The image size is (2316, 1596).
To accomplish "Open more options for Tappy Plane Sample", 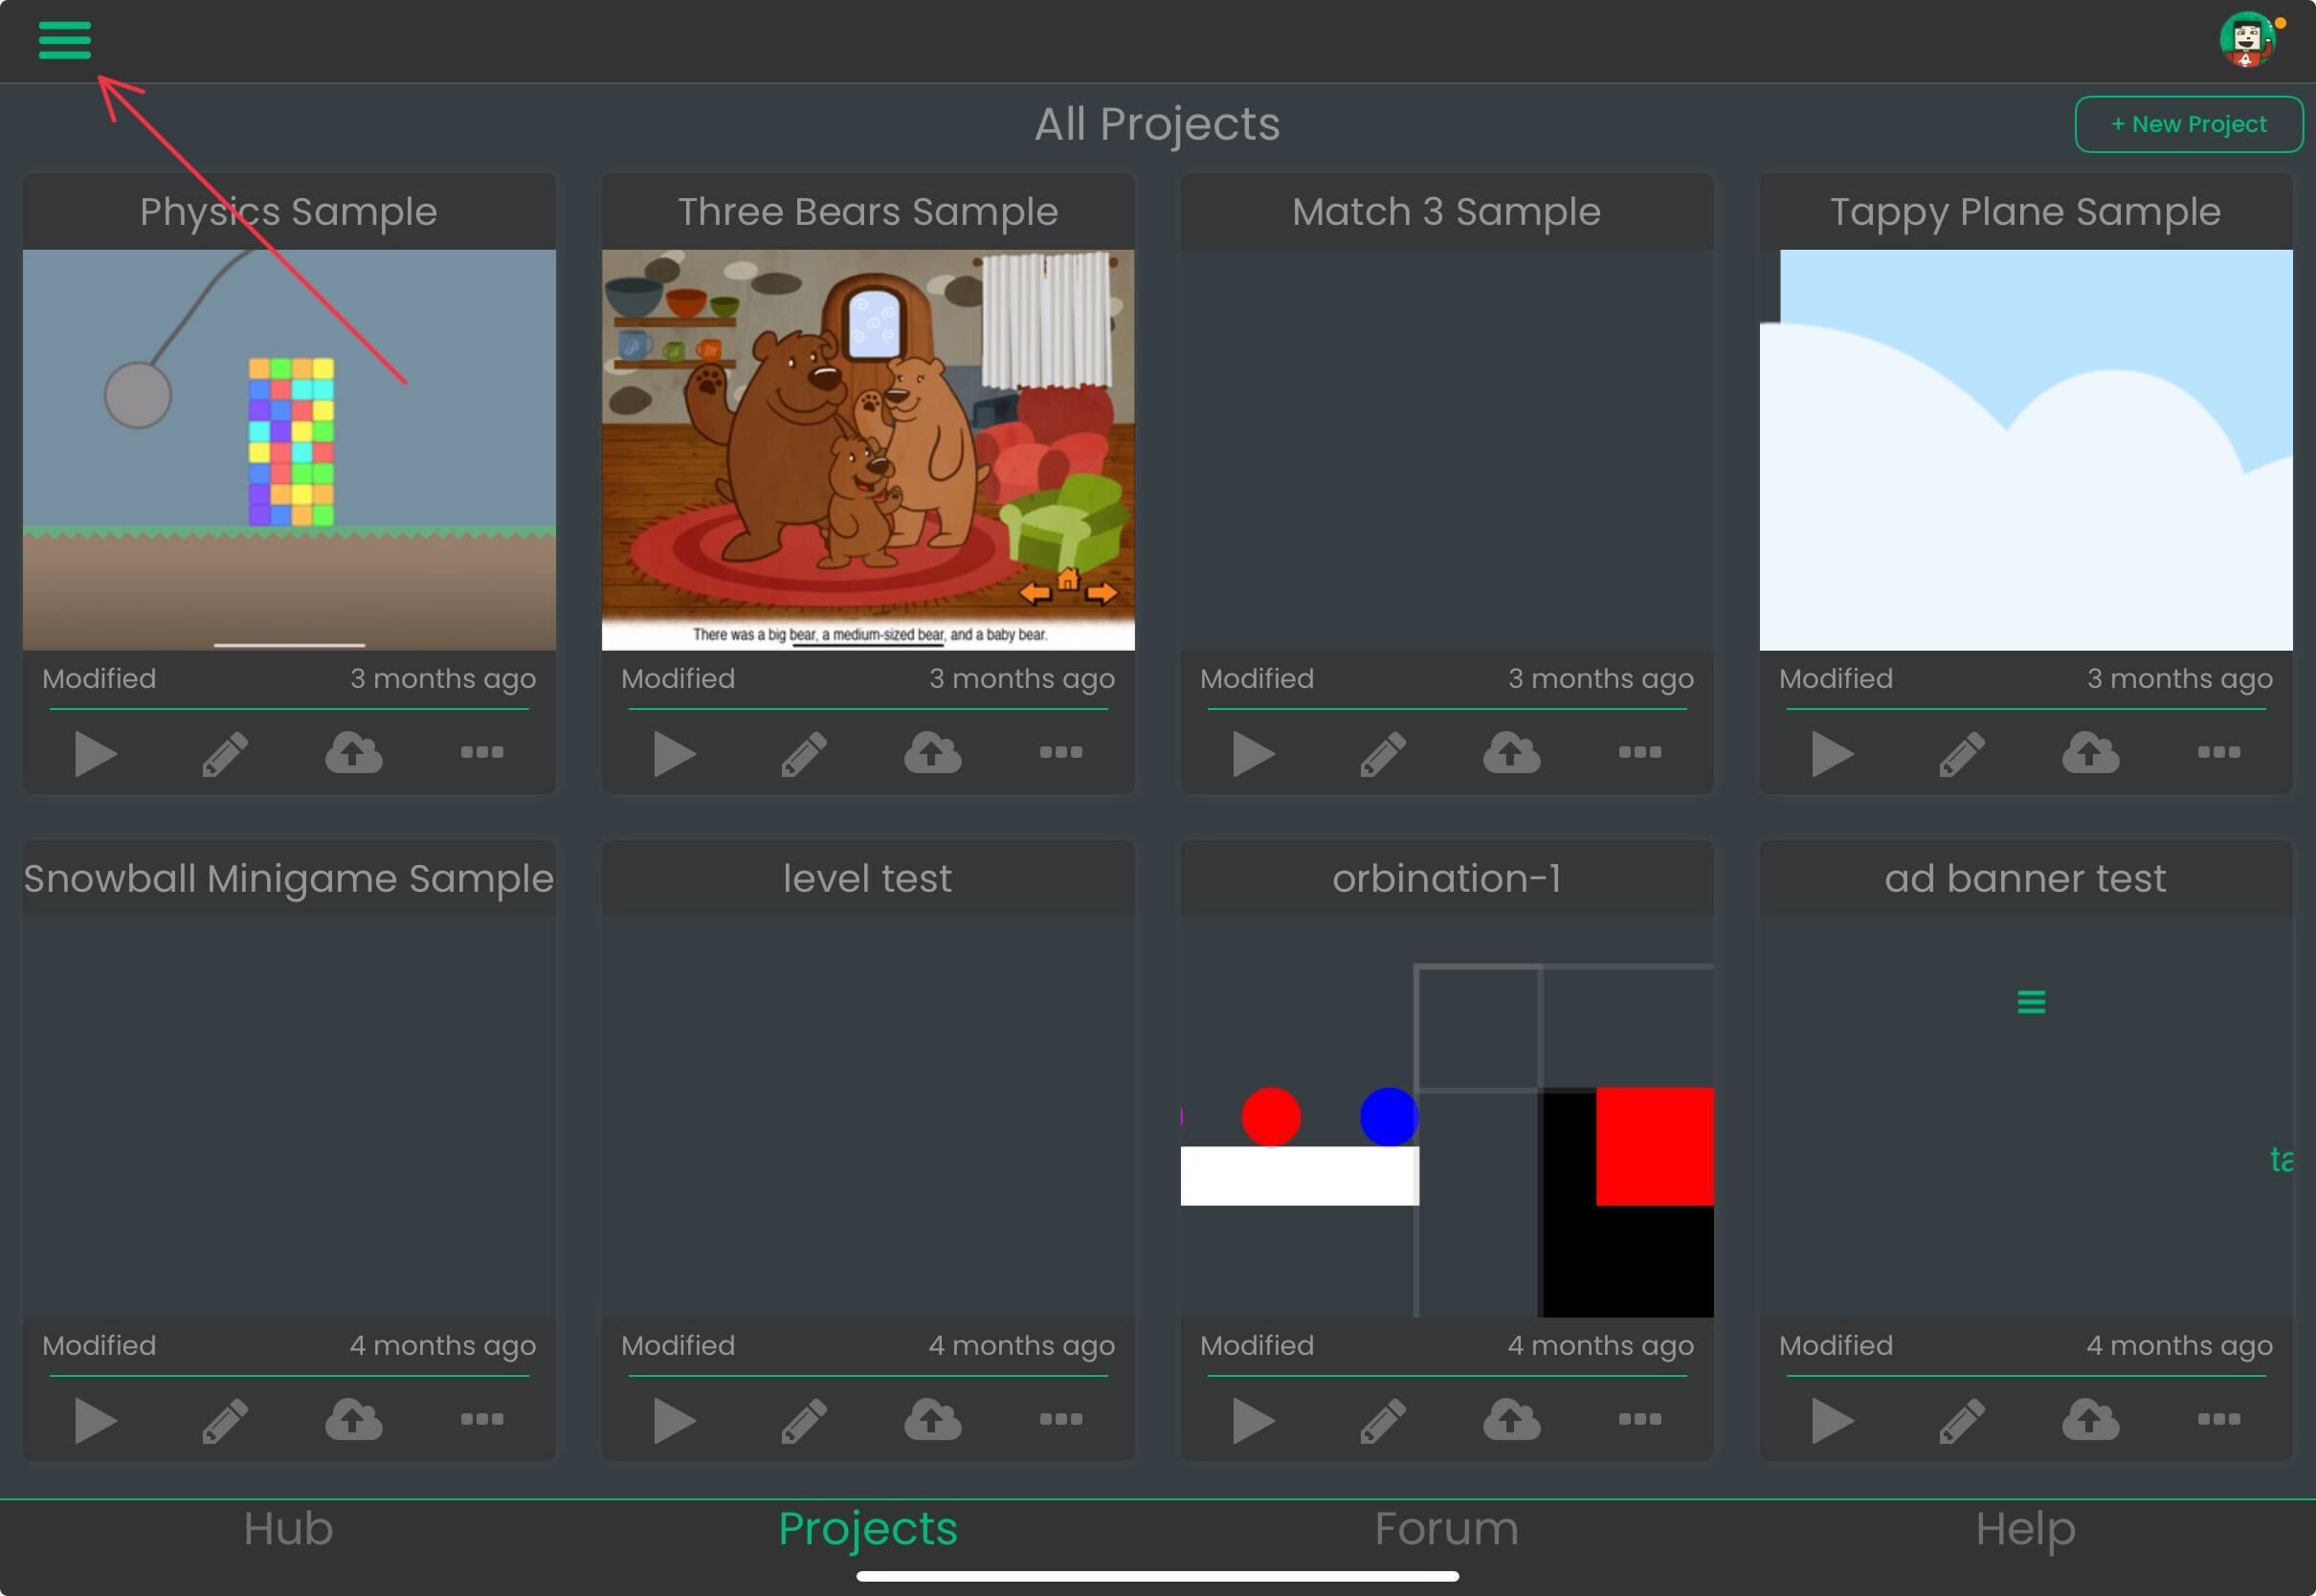I will coord(2218,752).
